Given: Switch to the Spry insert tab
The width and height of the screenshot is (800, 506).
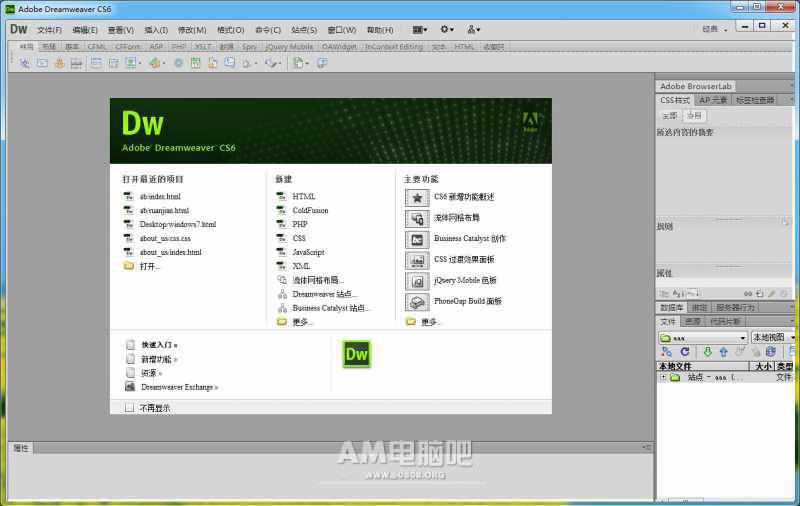Looking at the screenshot, I should tap(249, 46).
